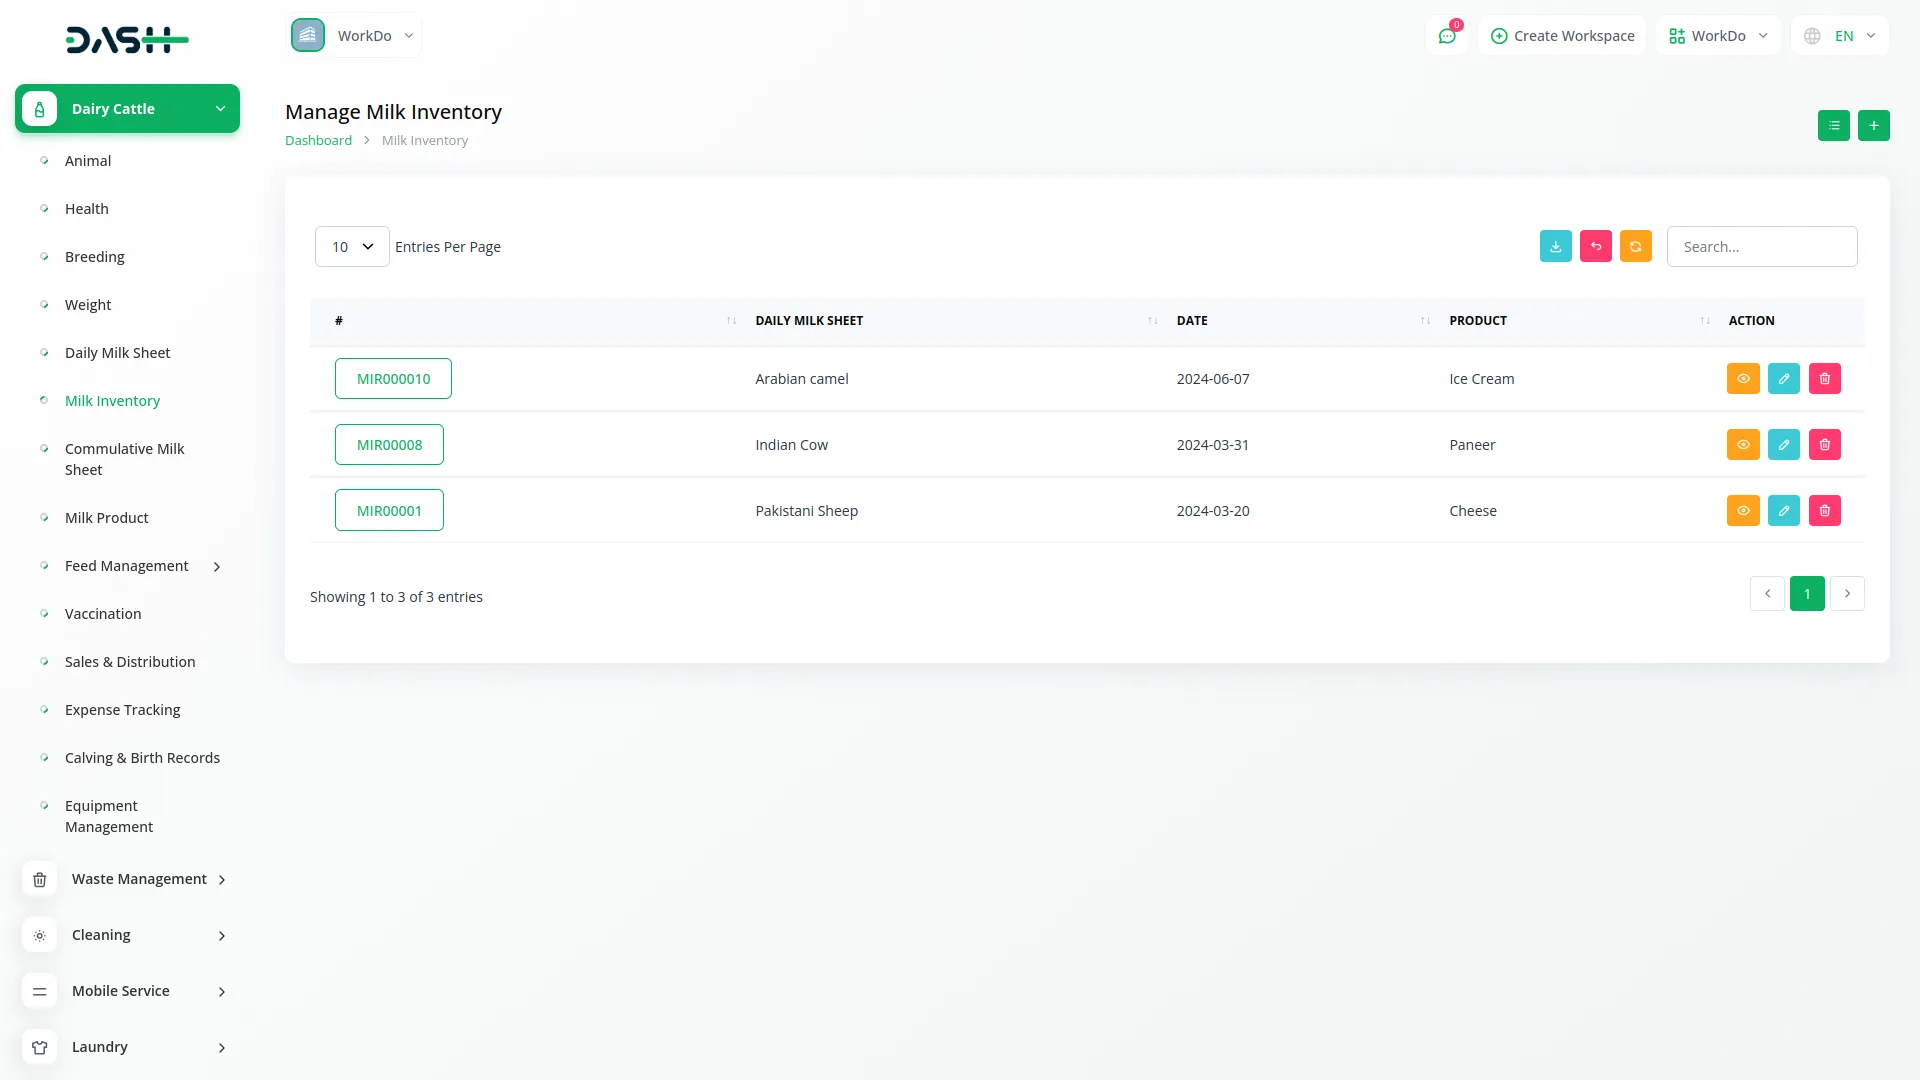This screenshot has width=1920, height=1080.
Task: Open the chat messages notification icon
Action: (x=1446, y=36)
